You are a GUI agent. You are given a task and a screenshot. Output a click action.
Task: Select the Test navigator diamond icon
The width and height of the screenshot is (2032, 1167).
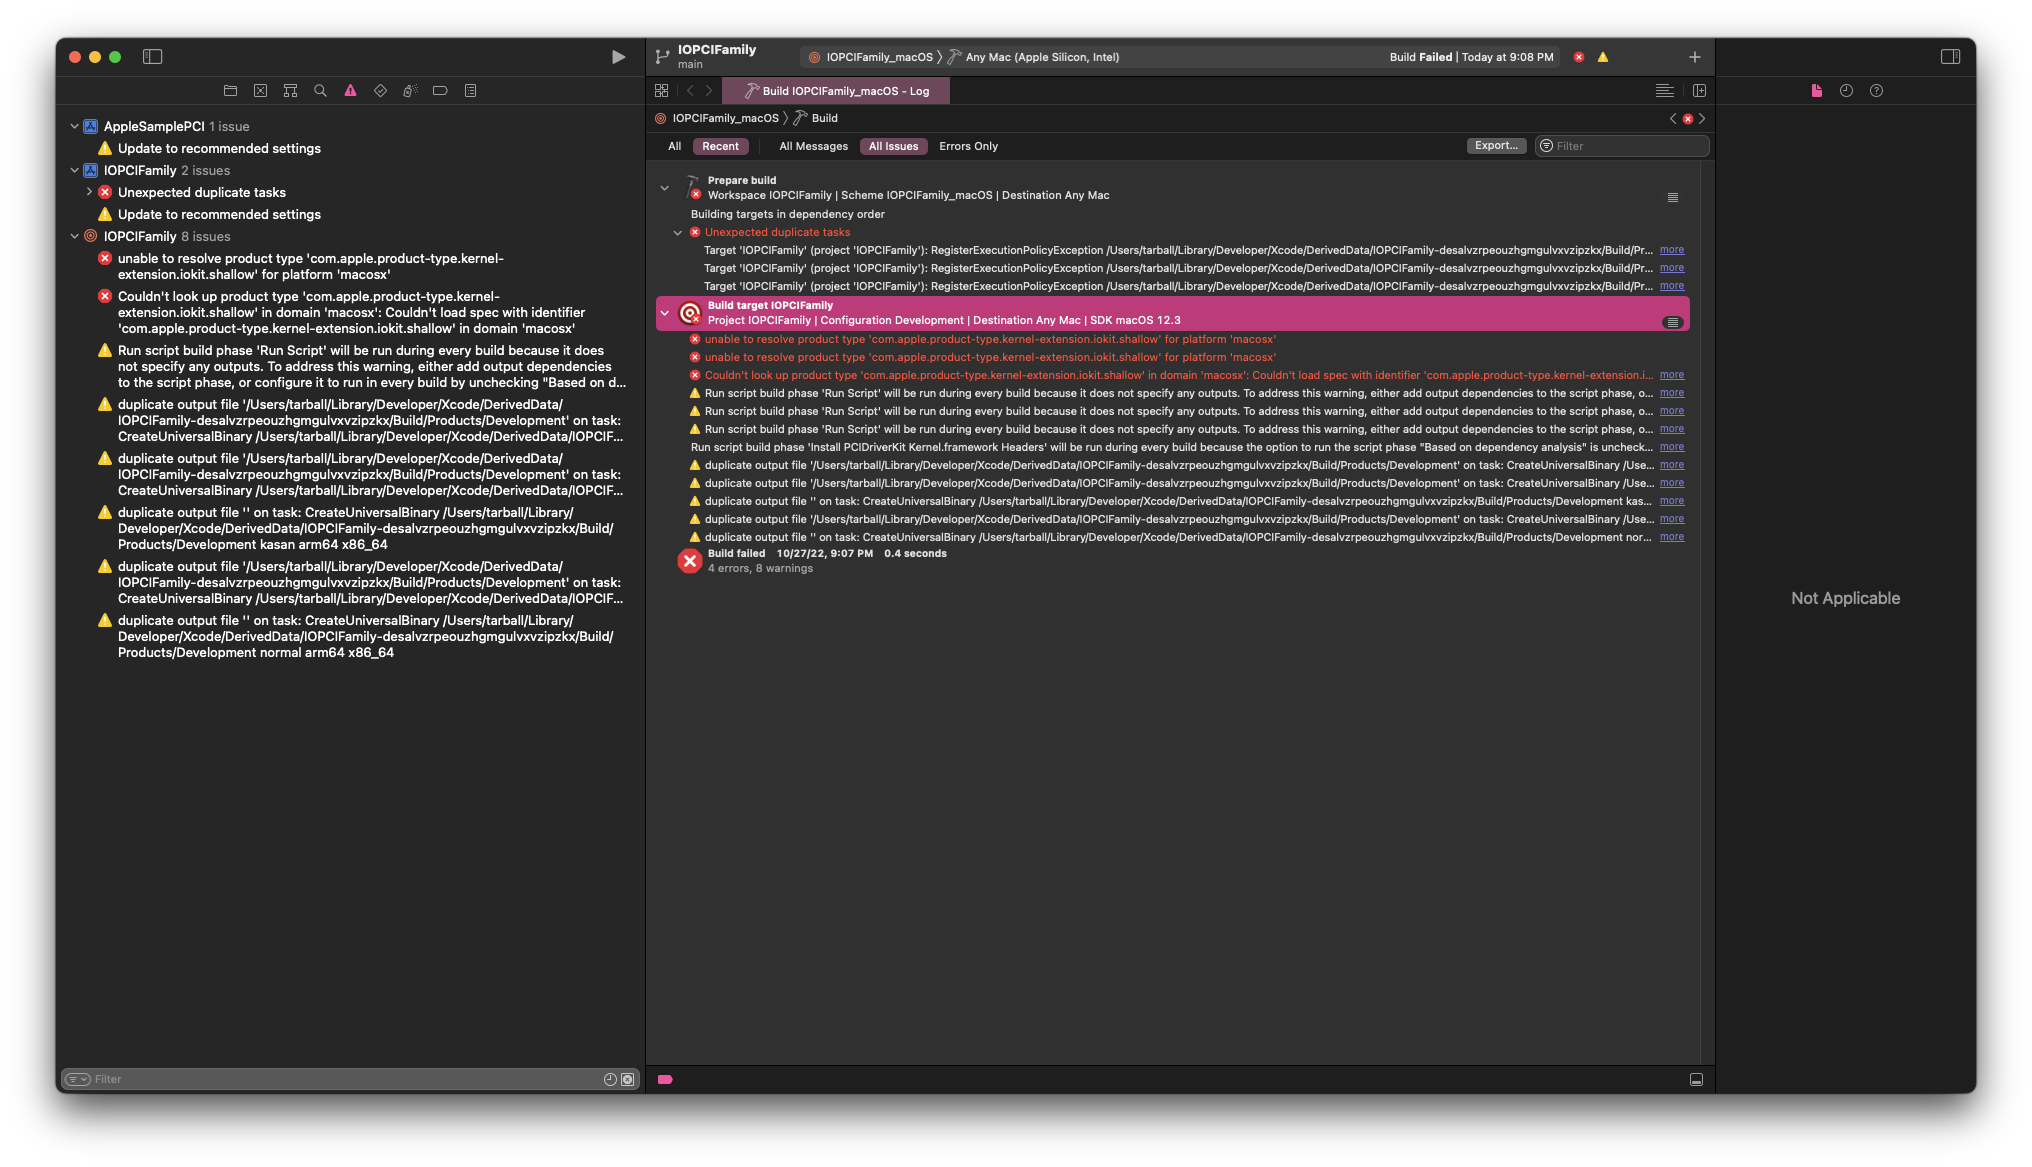coord(380,91)
